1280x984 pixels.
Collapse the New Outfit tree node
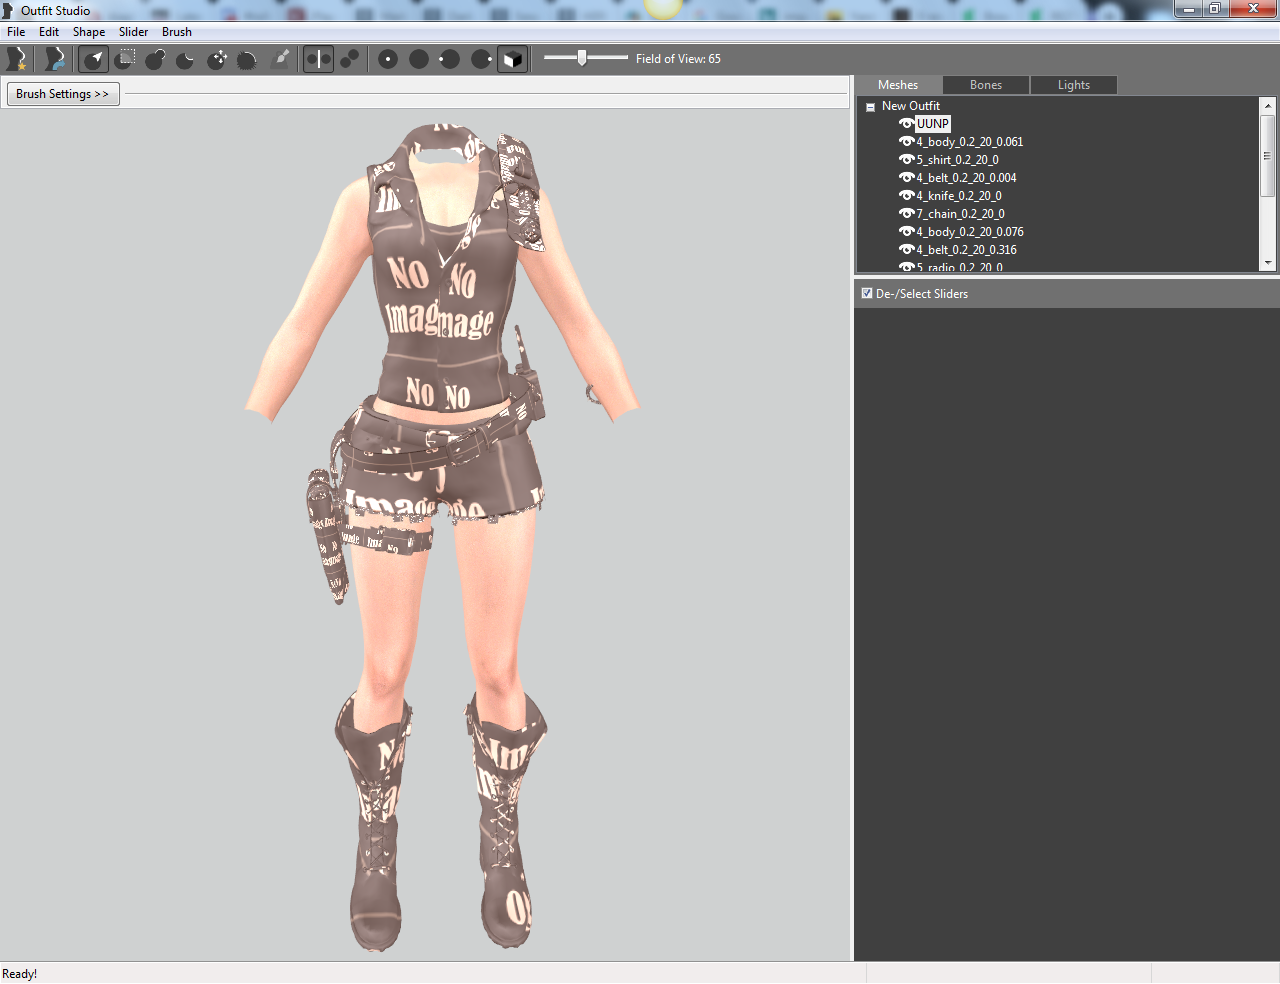(x=870, y=106)
